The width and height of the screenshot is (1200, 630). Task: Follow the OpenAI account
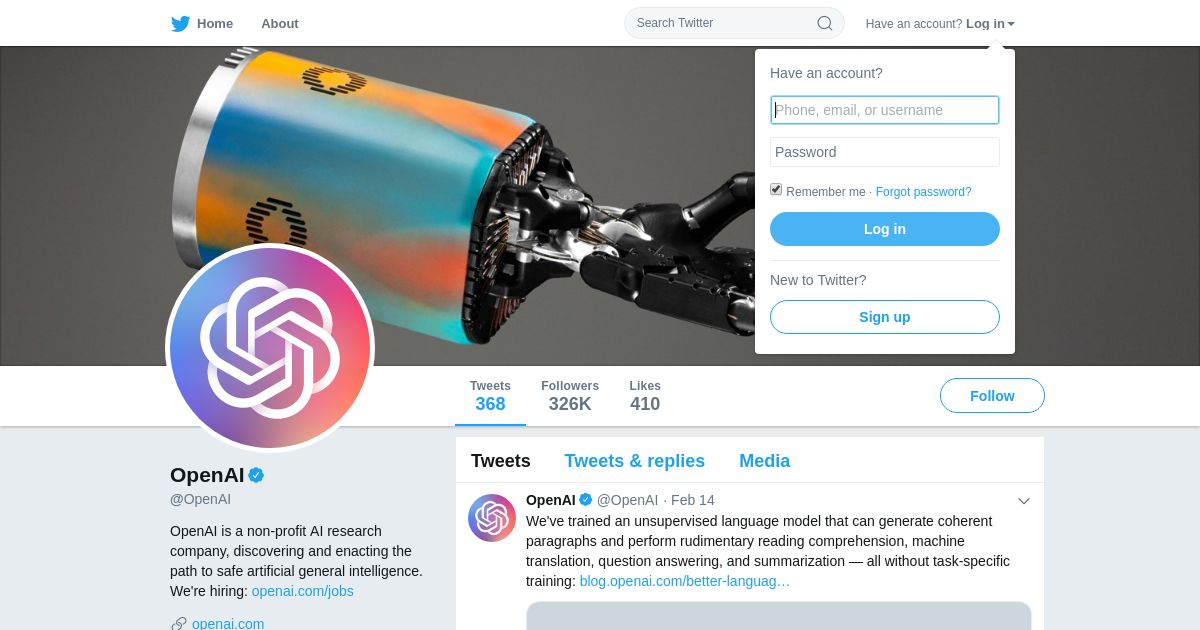click(x=992, y=396)
